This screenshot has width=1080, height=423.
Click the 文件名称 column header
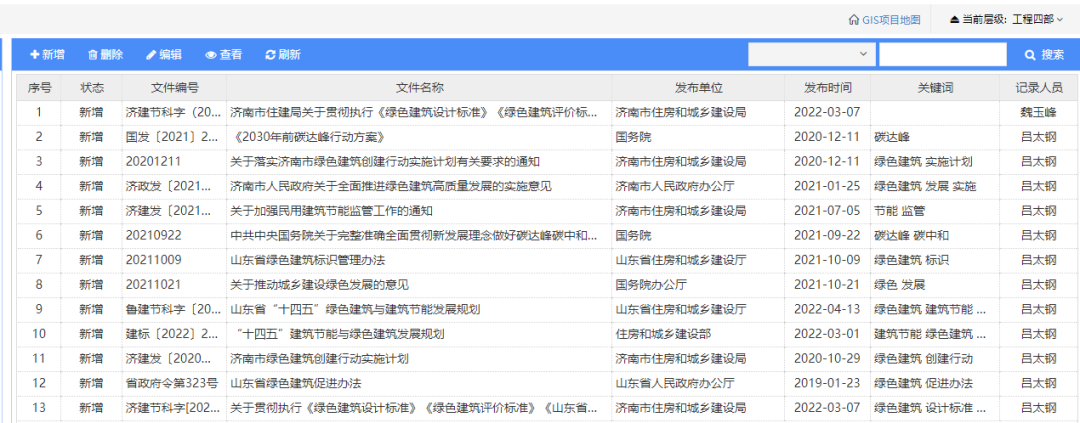click(x=419, y=88)
